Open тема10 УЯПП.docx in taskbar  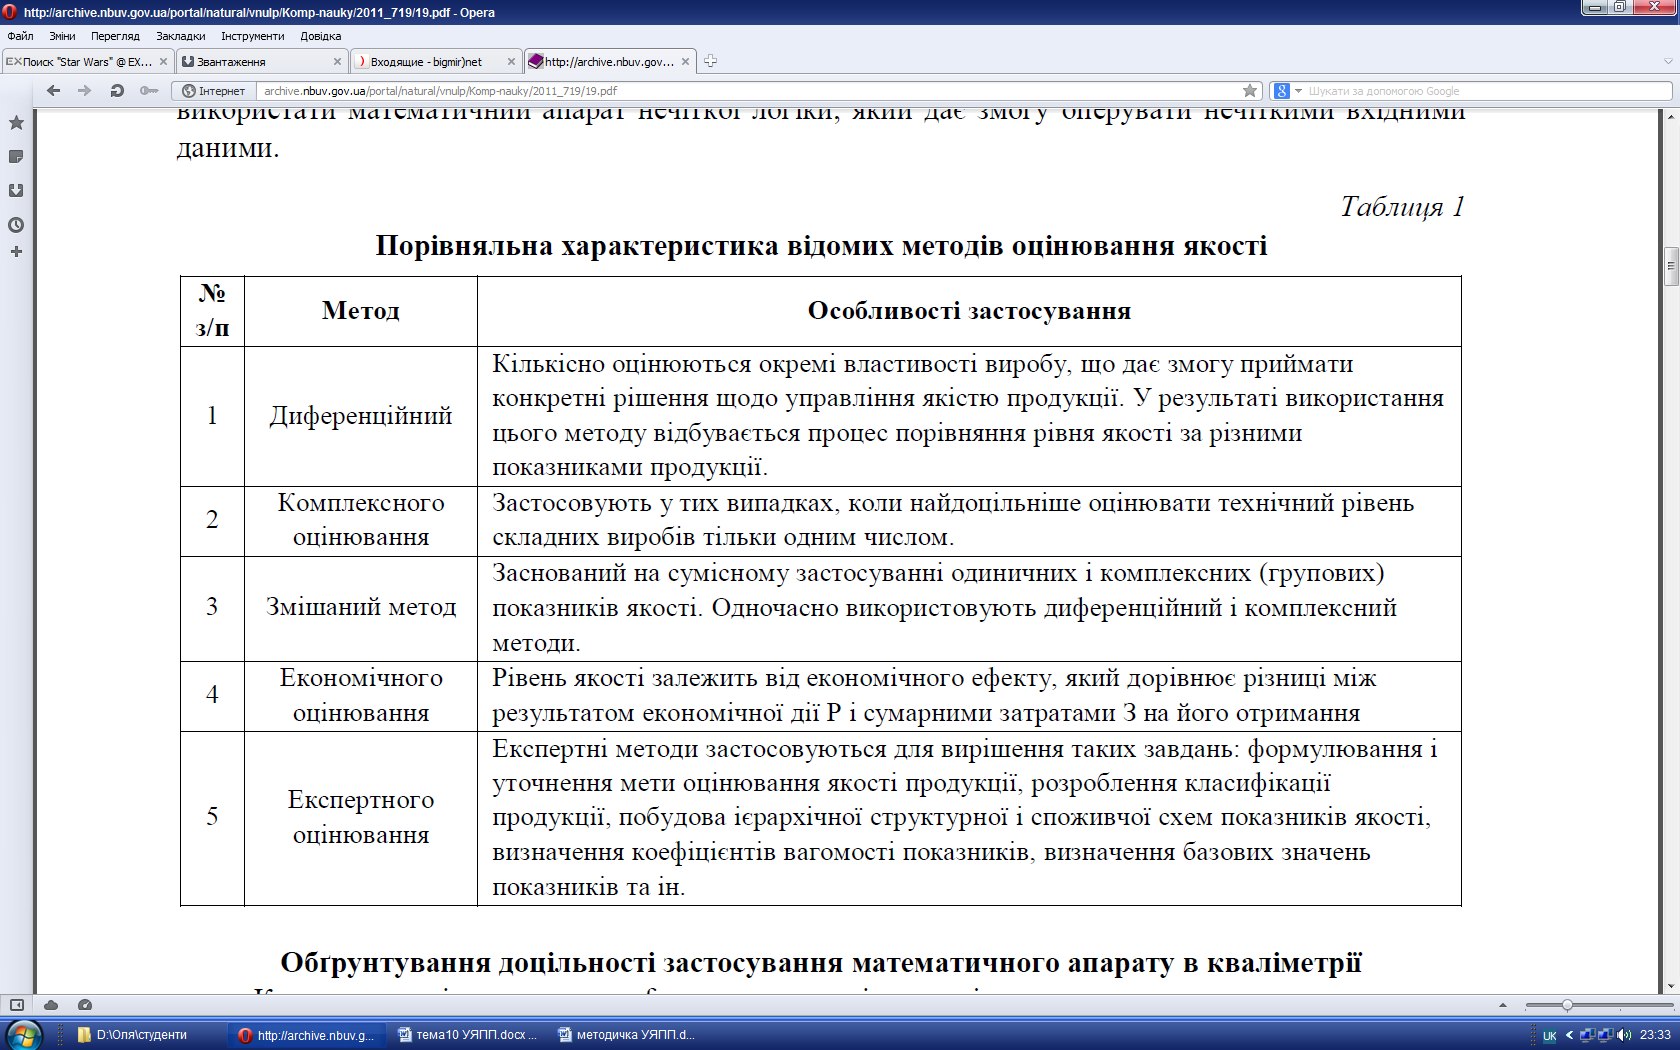pos(467,1035)
